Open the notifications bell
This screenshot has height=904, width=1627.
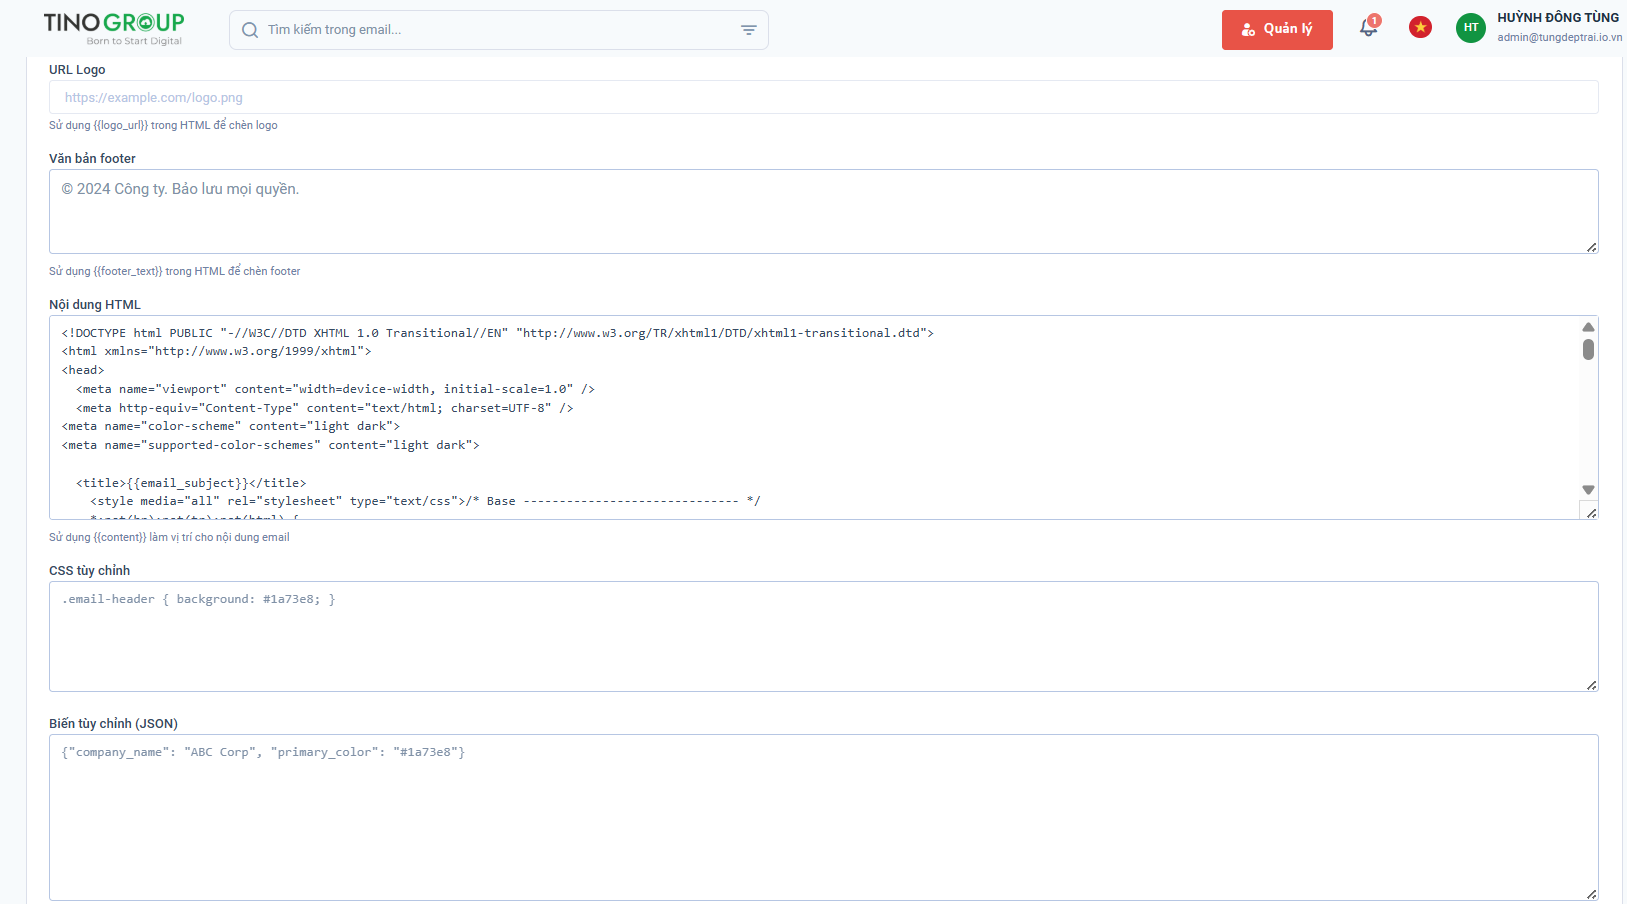click(x=1368, y=28)
